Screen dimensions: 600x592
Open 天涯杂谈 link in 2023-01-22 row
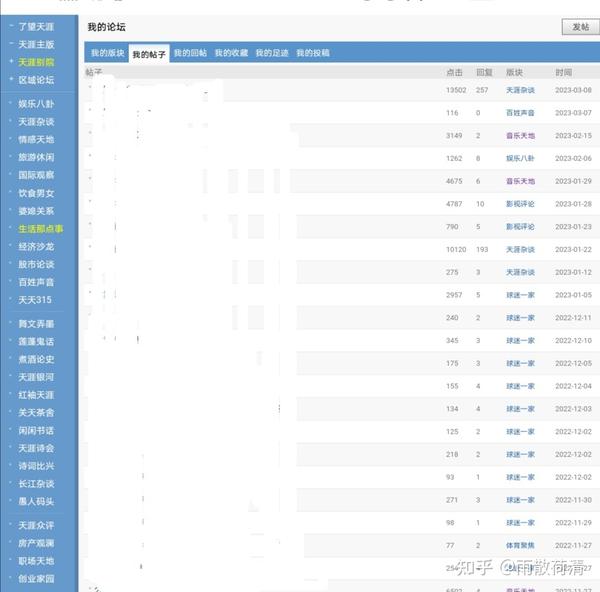pyautogui.click(x=520, y=250)
